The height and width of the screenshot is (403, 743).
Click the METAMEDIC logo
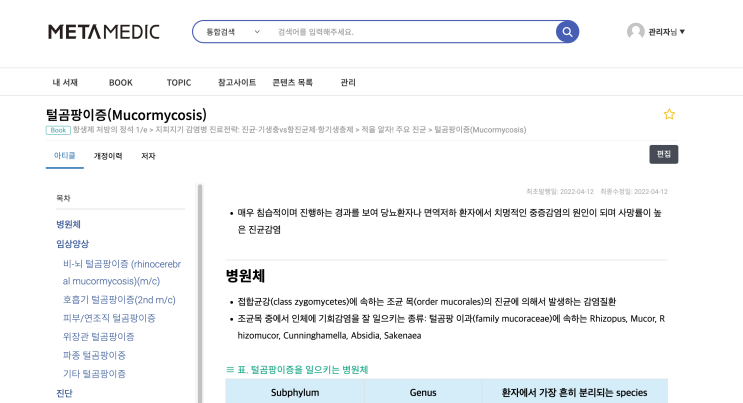(104, 32)
